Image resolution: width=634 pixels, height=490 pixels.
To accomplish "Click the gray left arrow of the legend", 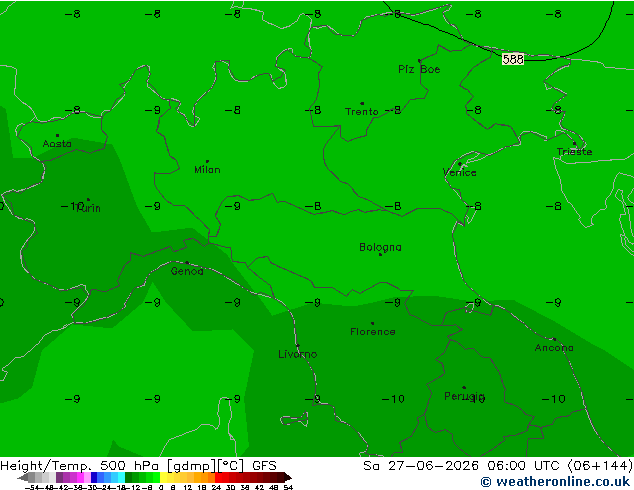I will click(23, 477).
